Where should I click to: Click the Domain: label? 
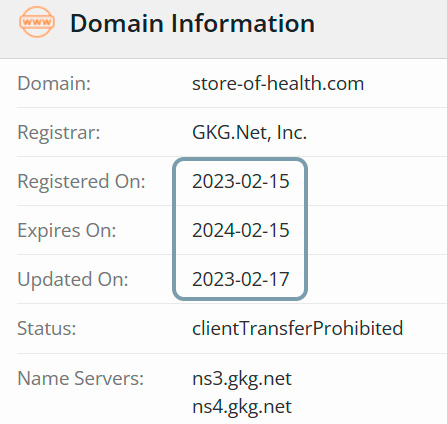pyautogui.click(x=54, y=83)
